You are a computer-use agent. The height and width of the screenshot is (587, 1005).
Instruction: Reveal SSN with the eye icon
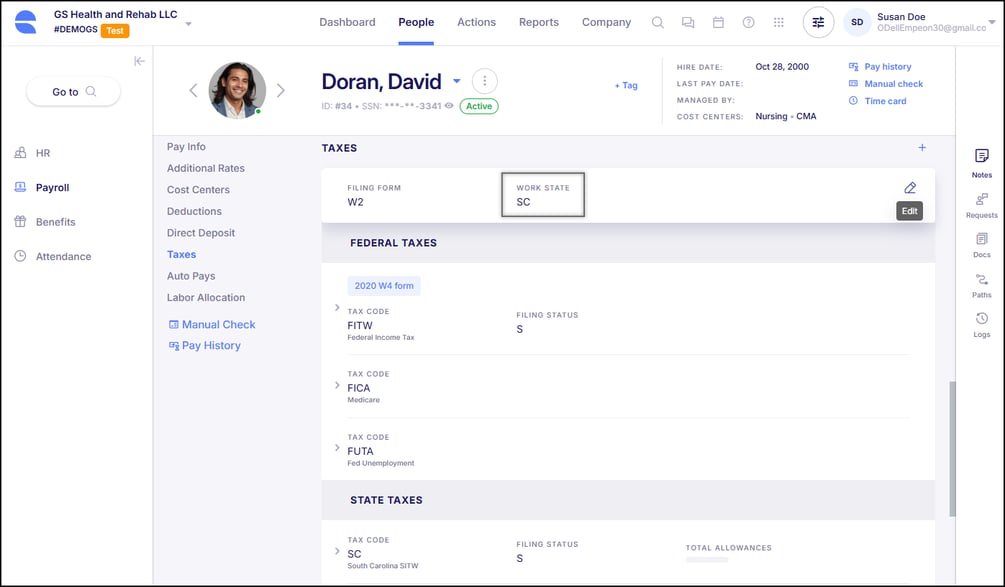(449, 106)
